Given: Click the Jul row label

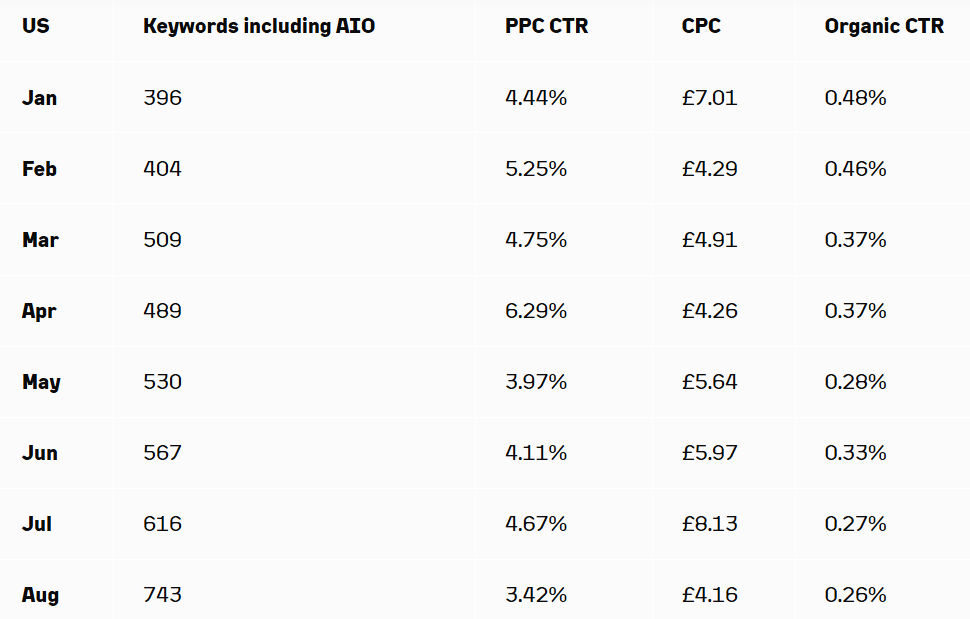Looking at the screenshot, I should [37, 524].
